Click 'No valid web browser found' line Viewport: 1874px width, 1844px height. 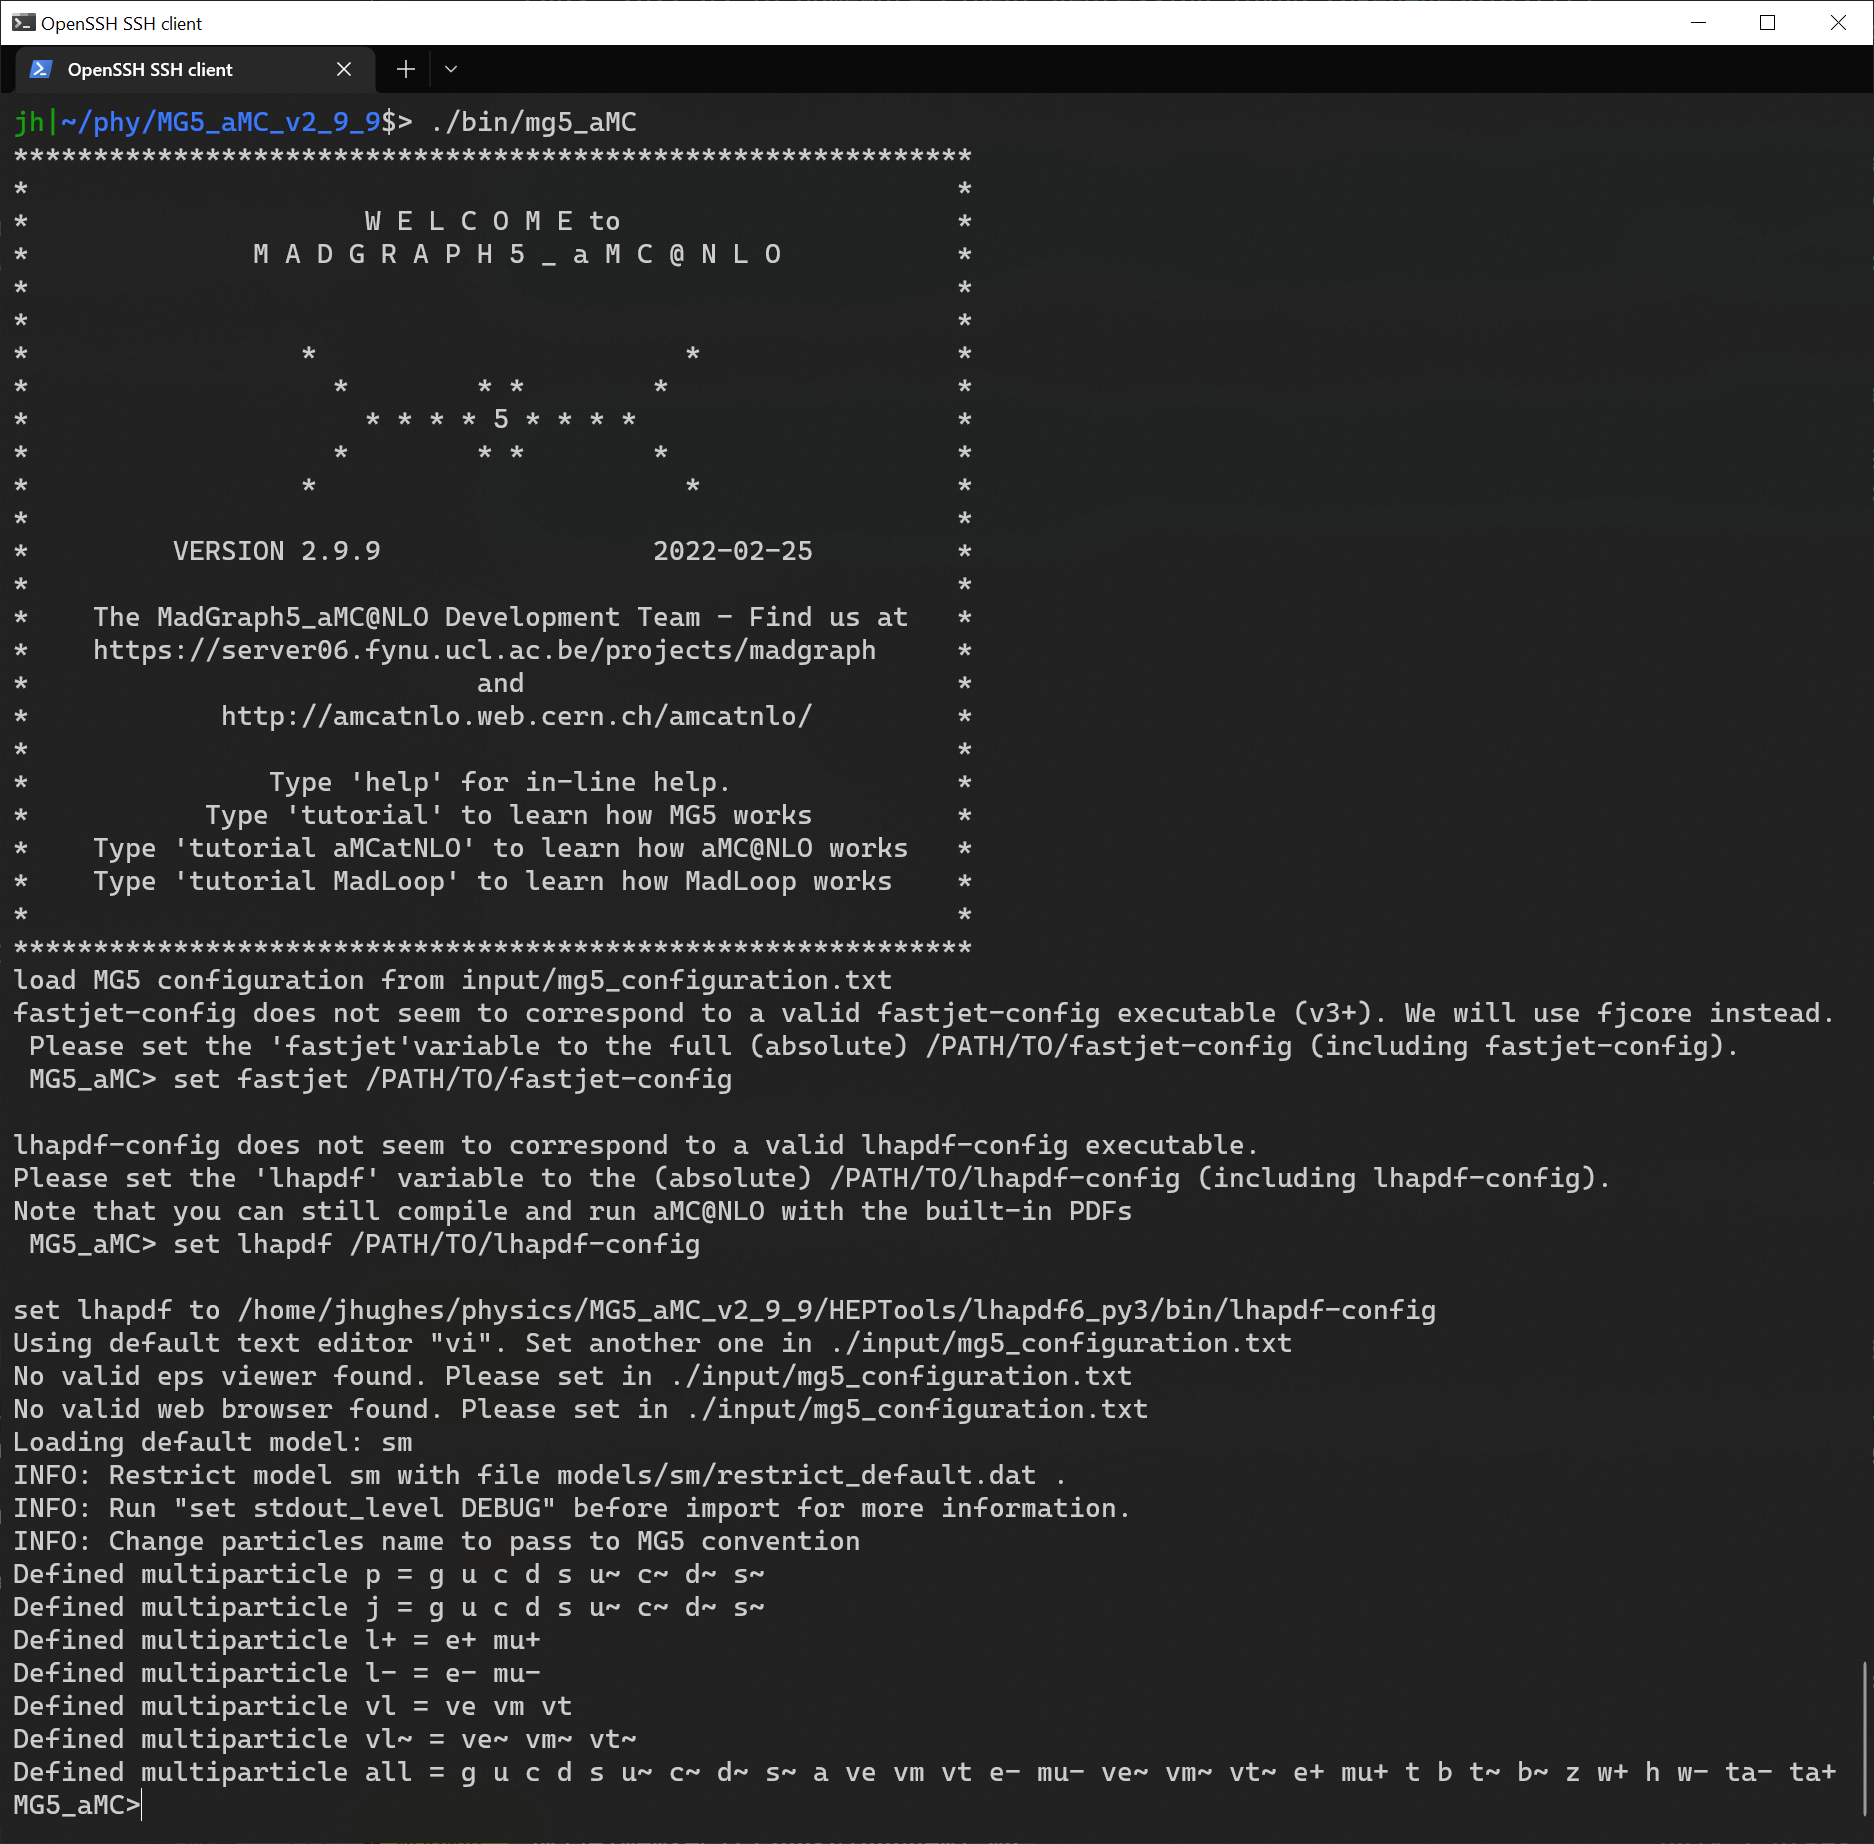pos(581,1409)
